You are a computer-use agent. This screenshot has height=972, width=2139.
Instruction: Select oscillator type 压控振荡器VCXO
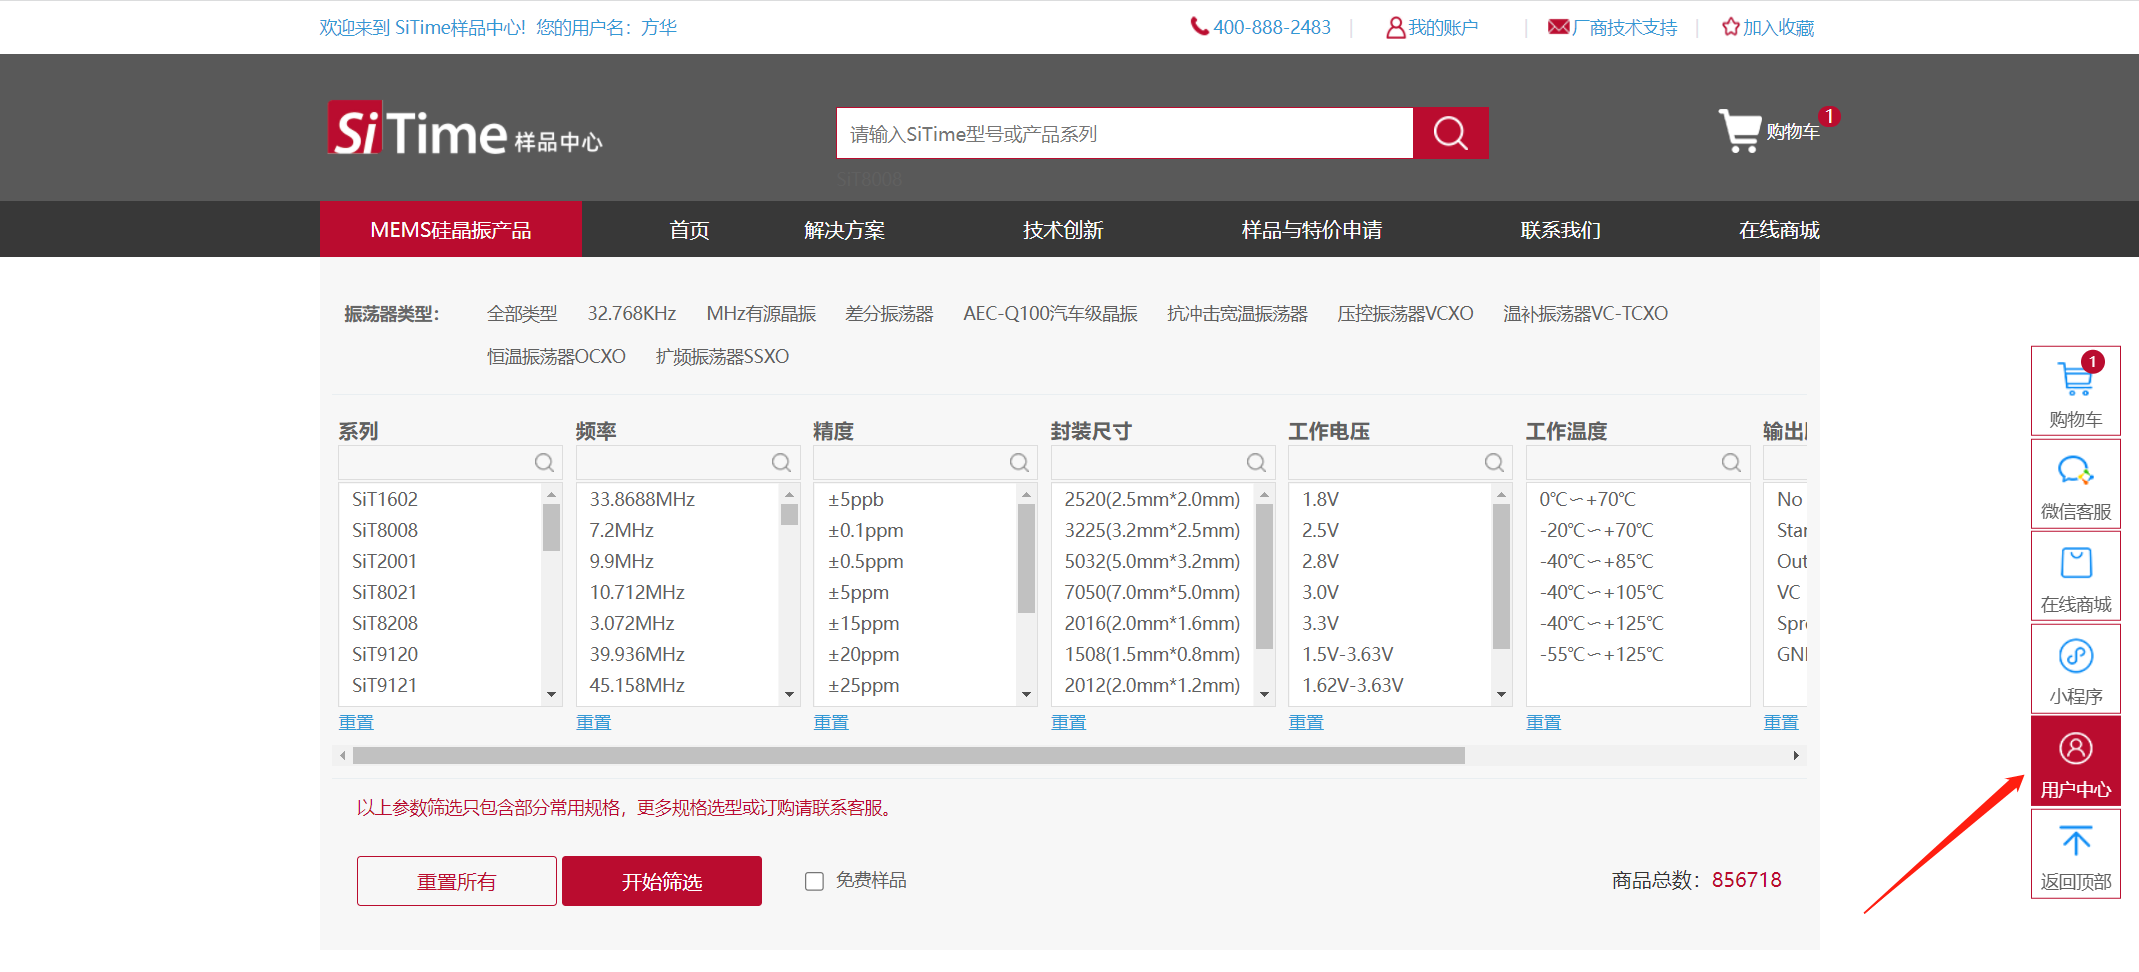click(x=1405, y=314)
